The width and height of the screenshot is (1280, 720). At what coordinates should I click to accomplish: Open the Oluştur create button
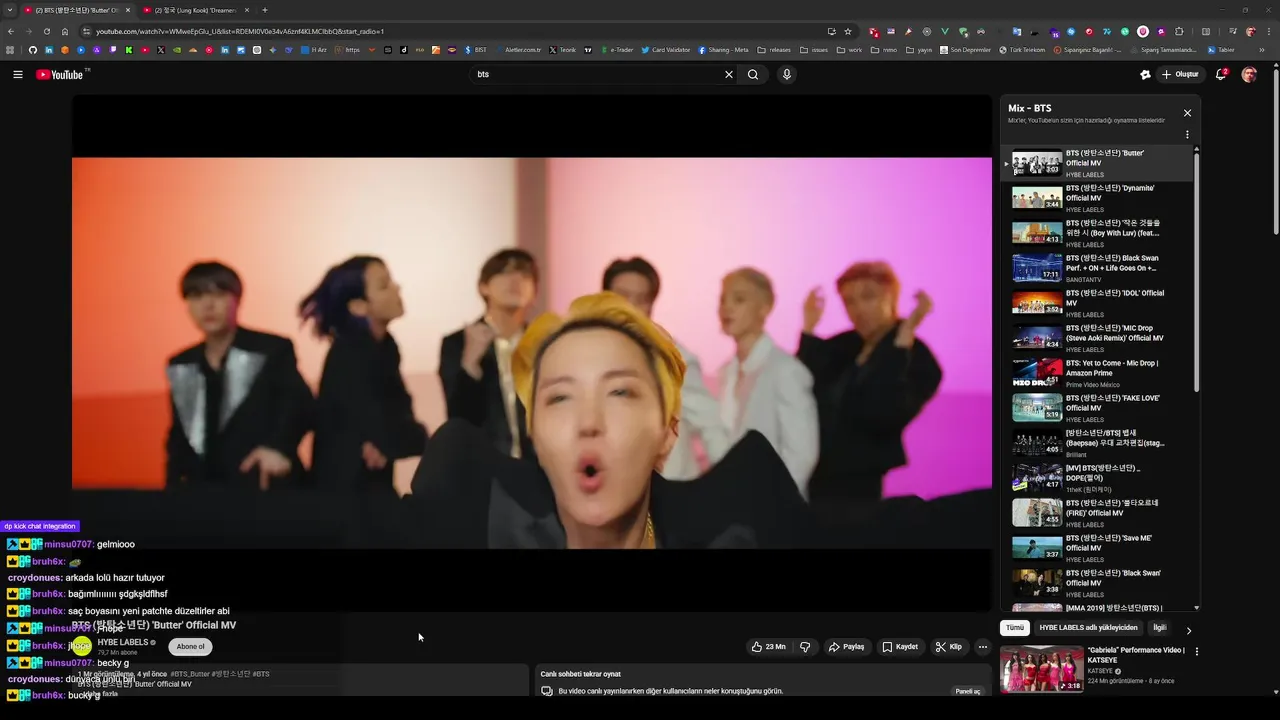(1181, 74)
